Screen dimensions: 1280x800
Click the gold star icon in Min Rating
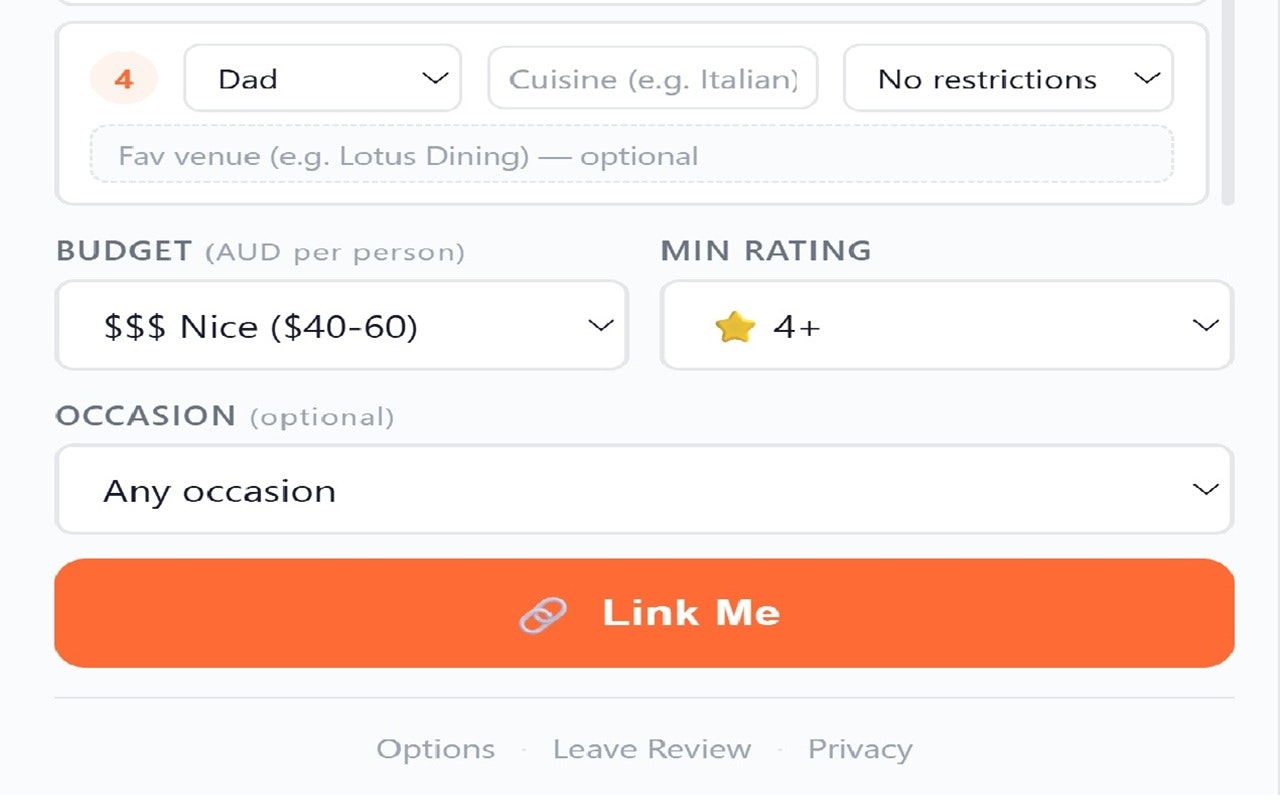734,326
